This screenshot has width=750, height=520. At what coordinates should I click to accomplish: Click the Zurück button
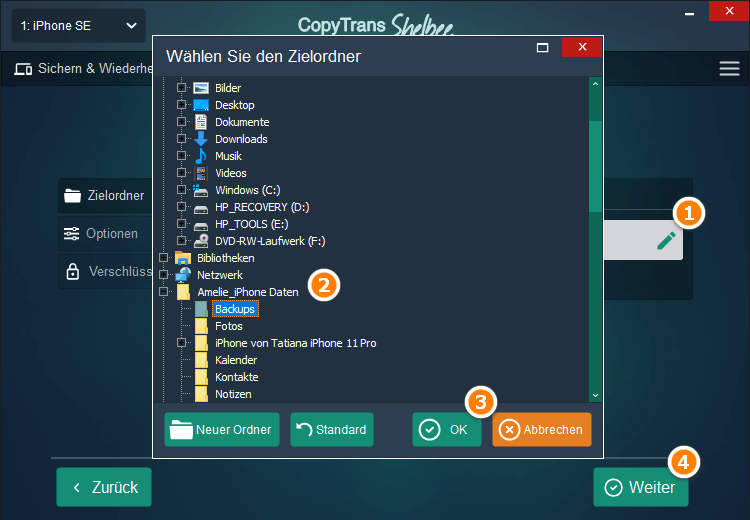pyautogui.click(x=104, y=487)
